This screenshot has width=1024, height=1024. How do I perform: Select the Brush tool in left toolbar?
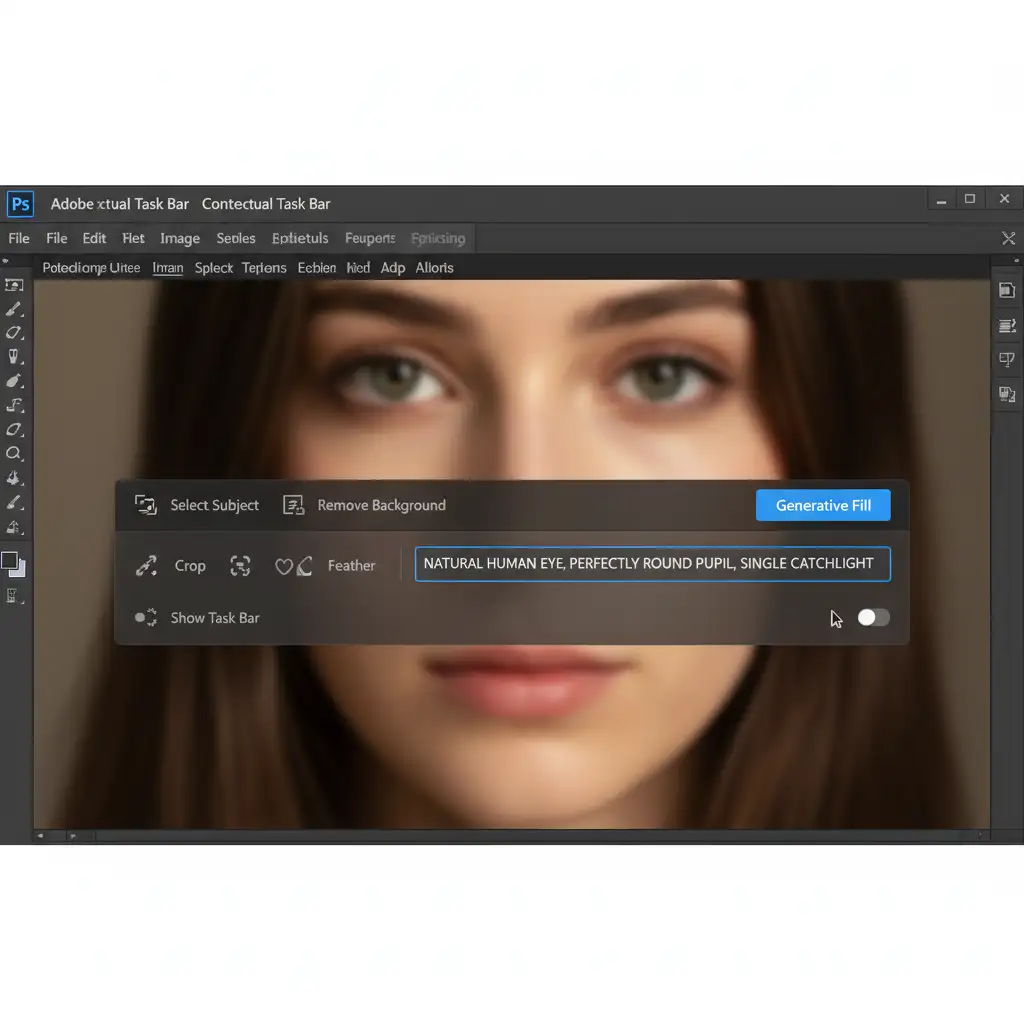[14, 309]
